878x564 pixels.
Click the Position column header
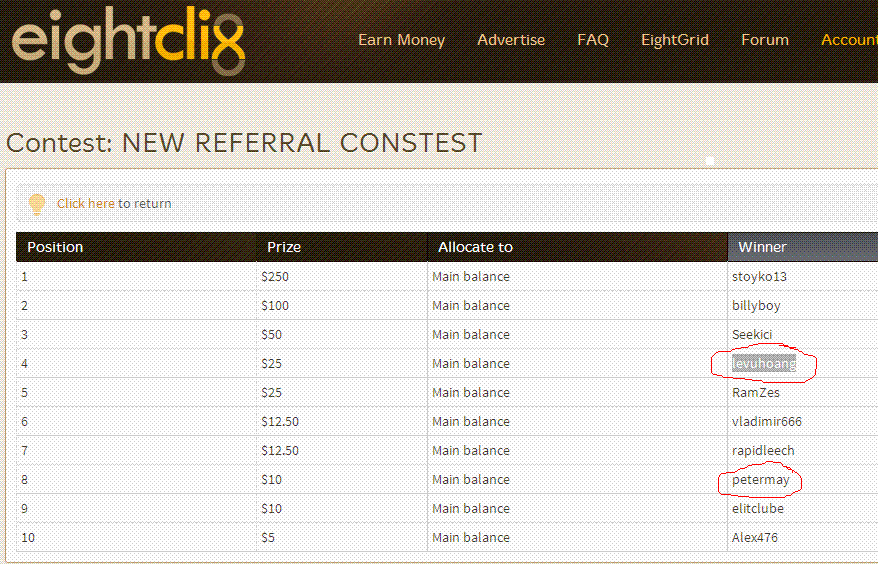click(x=56, y=247)
